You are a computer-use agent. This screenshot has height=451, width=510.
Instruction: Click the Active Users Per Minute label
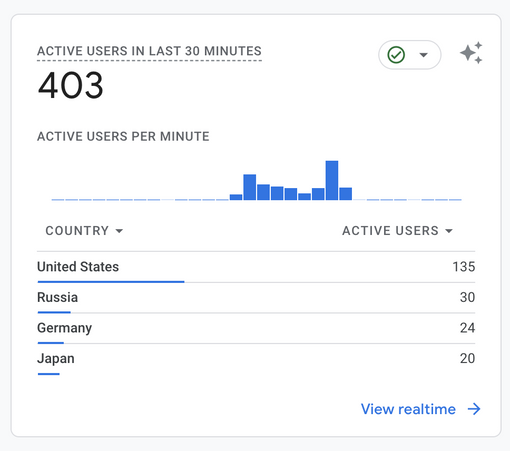pos(123,136)
